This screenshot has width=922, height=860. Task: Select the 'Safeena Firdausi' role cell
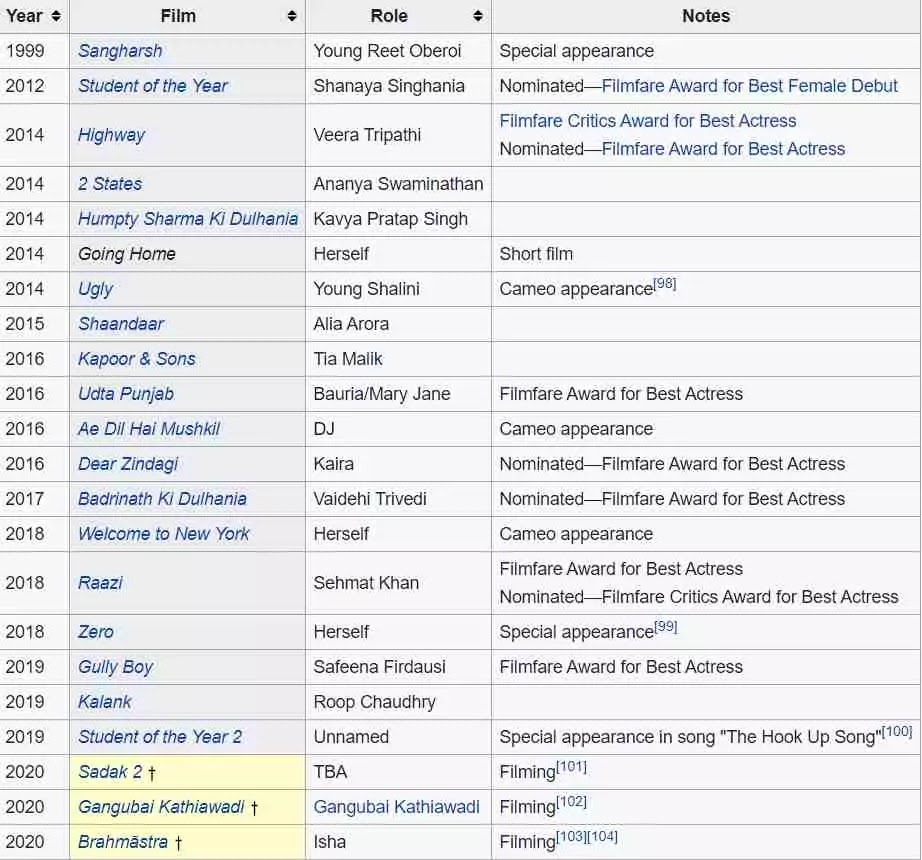(398, 667)
